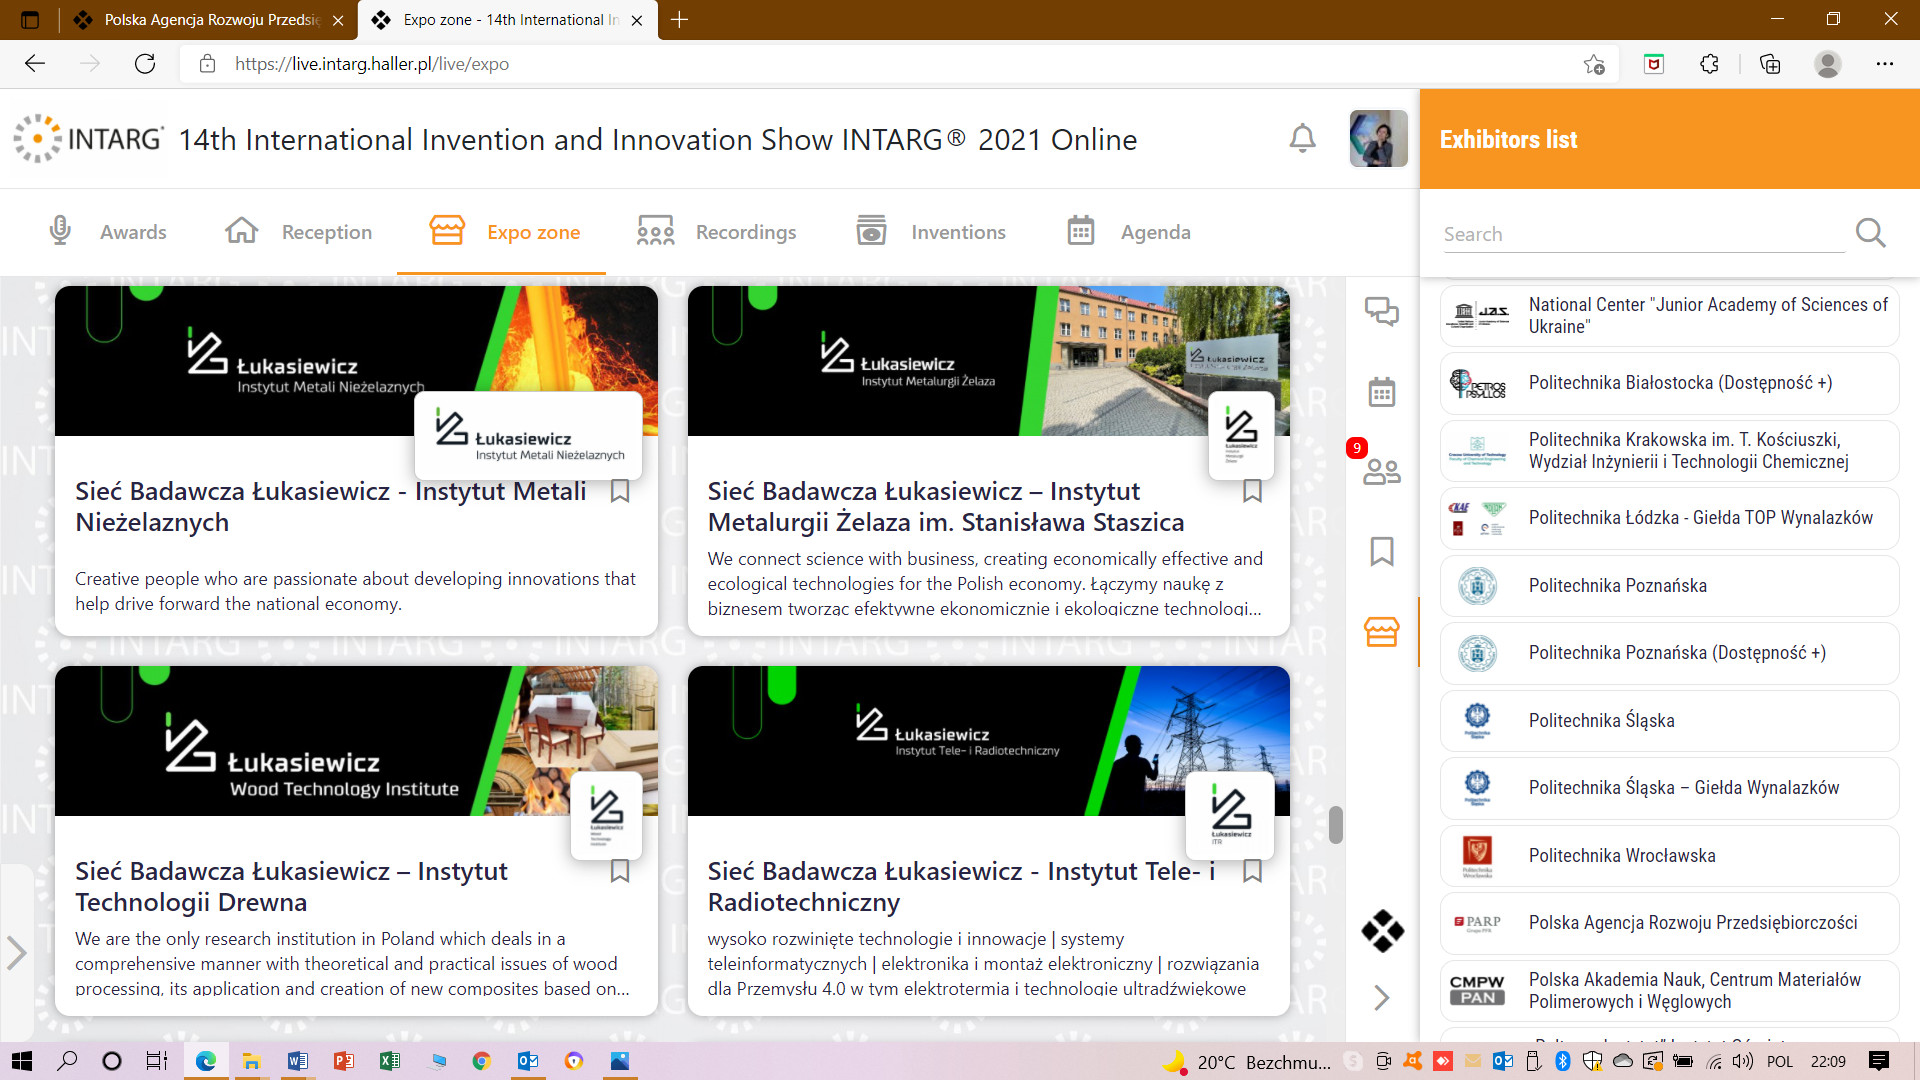Open the people icon with 9 badge
The image size is (1920, 1080).
(x=1382, y=470)
